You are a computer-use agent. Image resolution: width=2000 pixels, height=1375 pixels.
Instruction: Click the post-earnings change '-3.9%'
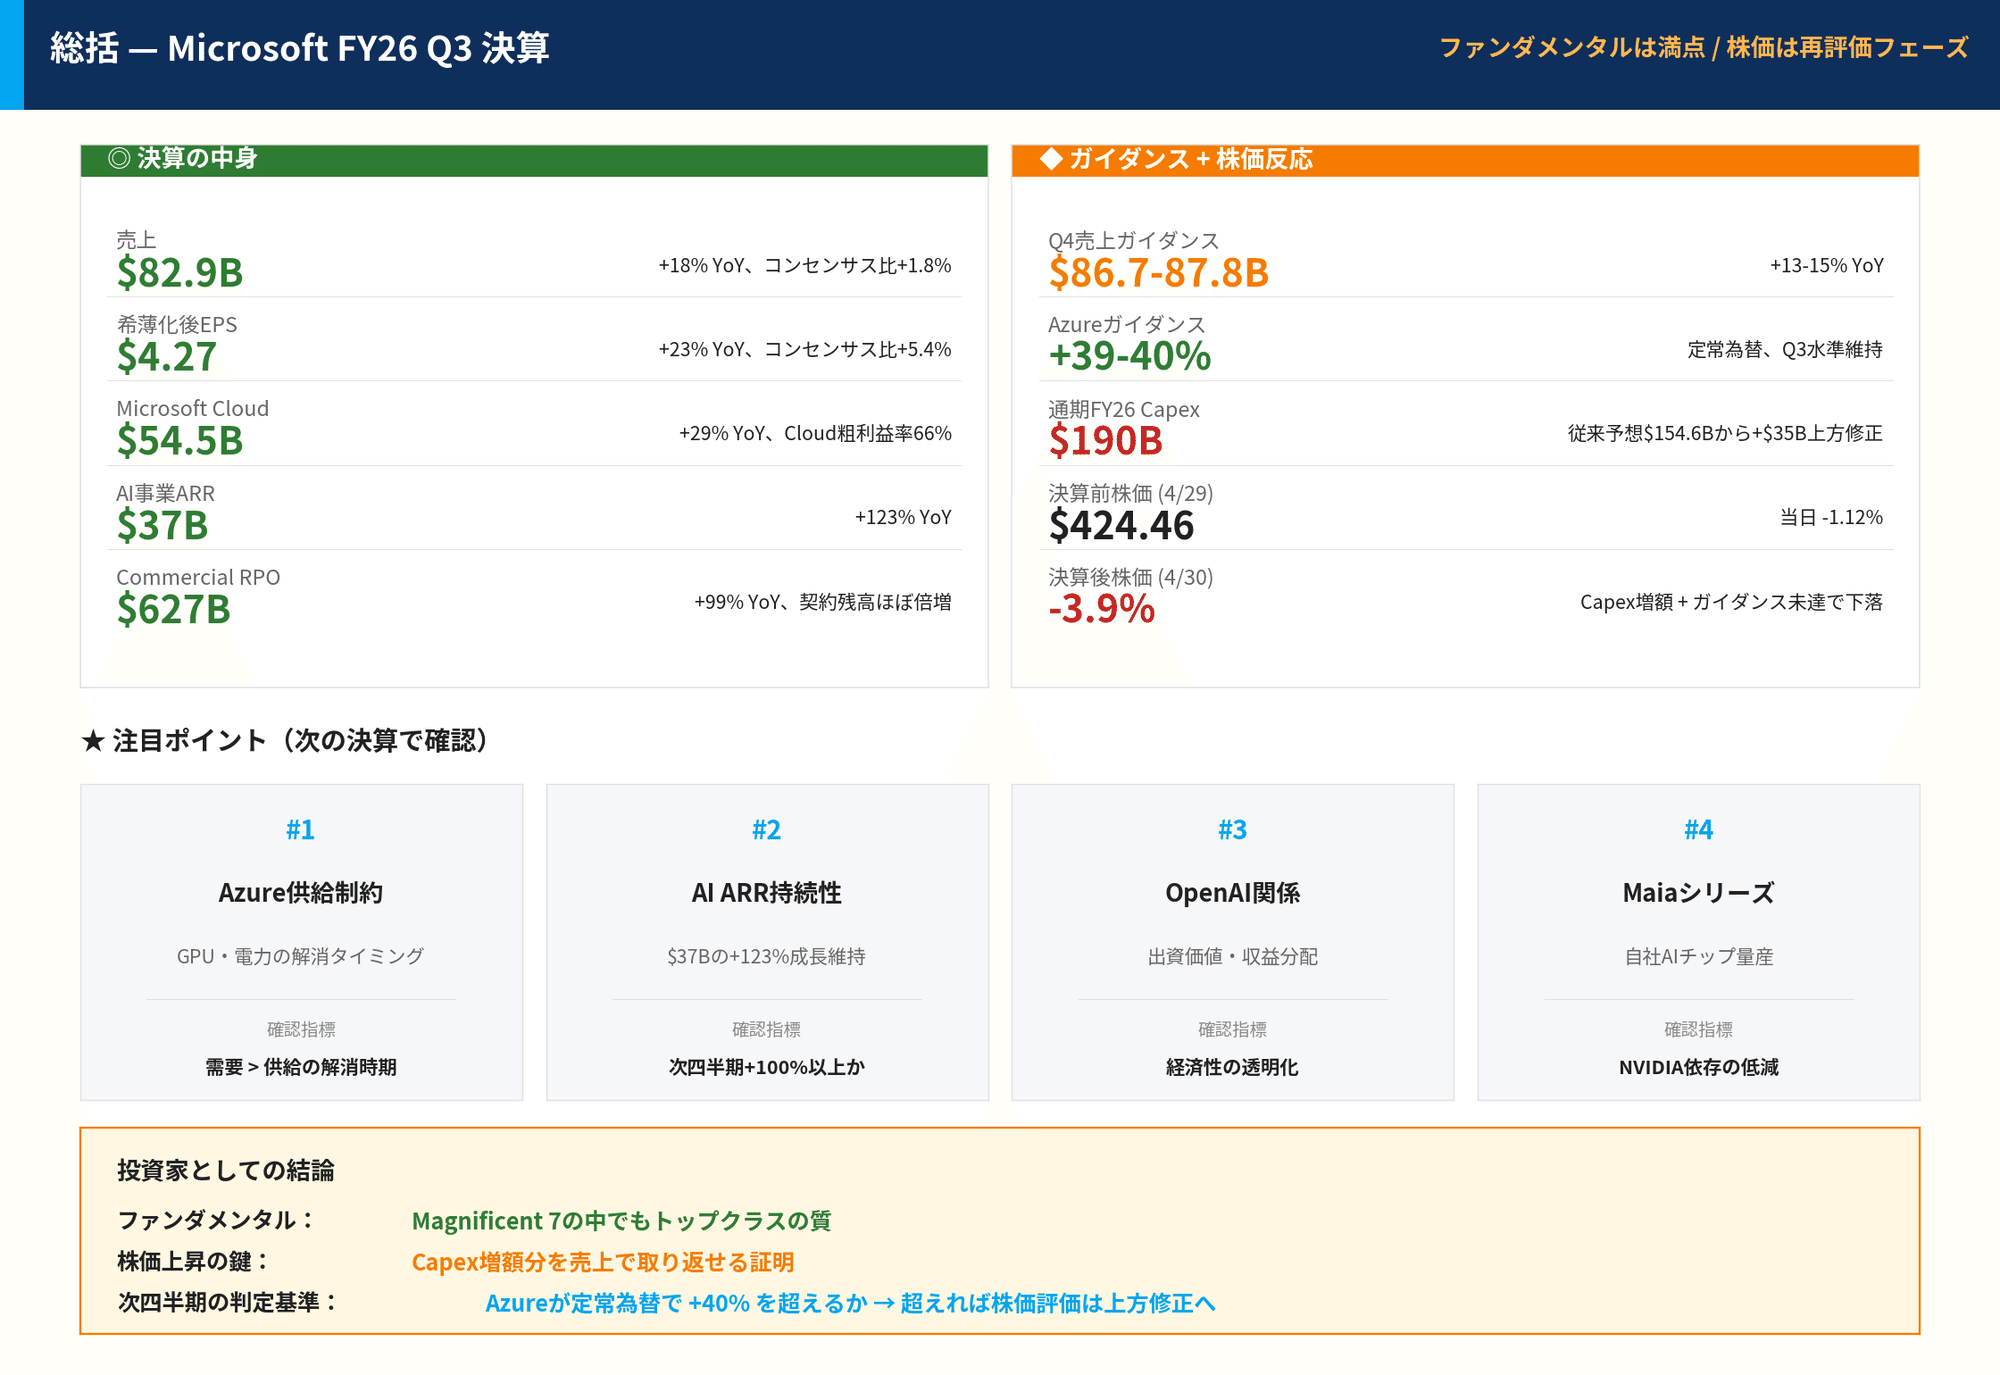pyautogui.click(x=1102, y=609)
